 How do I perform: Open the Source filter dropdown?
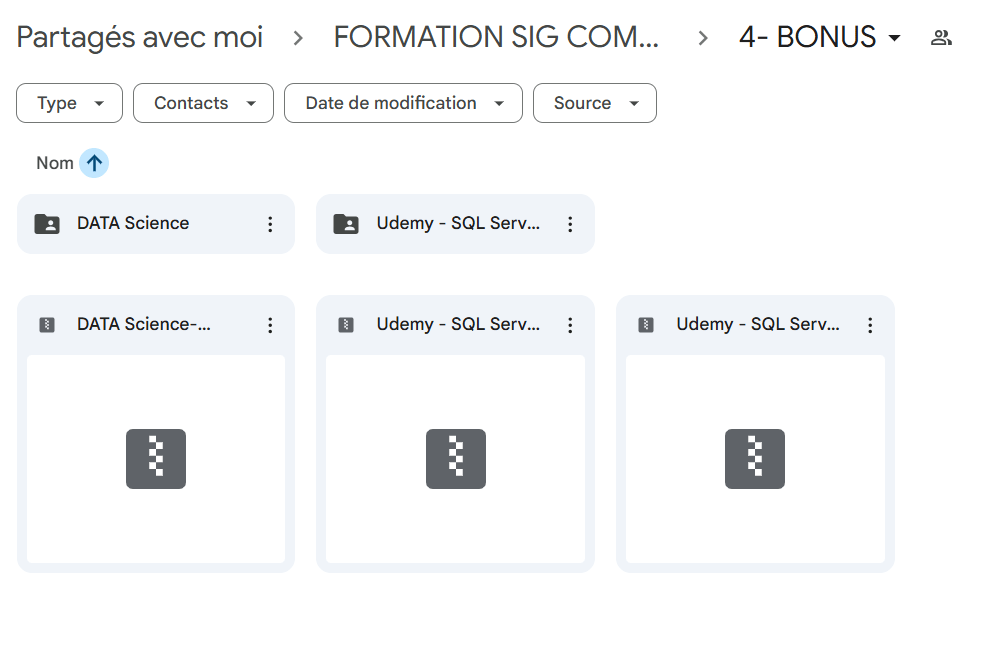point(595,103)
